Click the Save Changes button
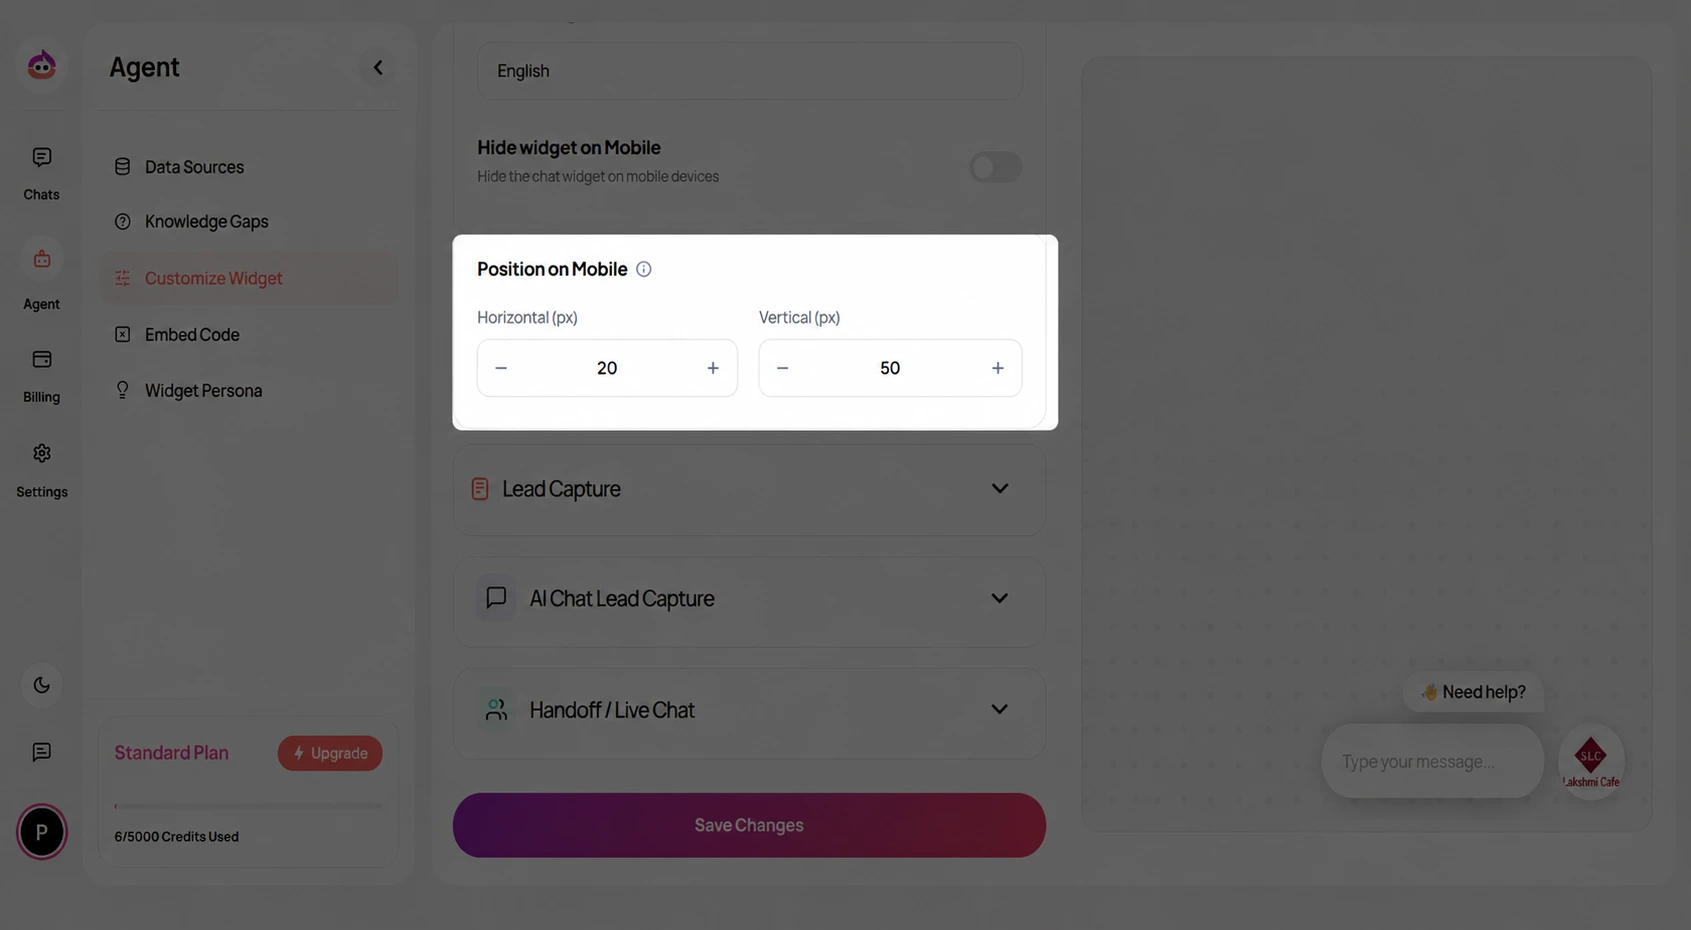Viewport: 1691px width, 930px height. pyautogui.click(x=749, y=825)
